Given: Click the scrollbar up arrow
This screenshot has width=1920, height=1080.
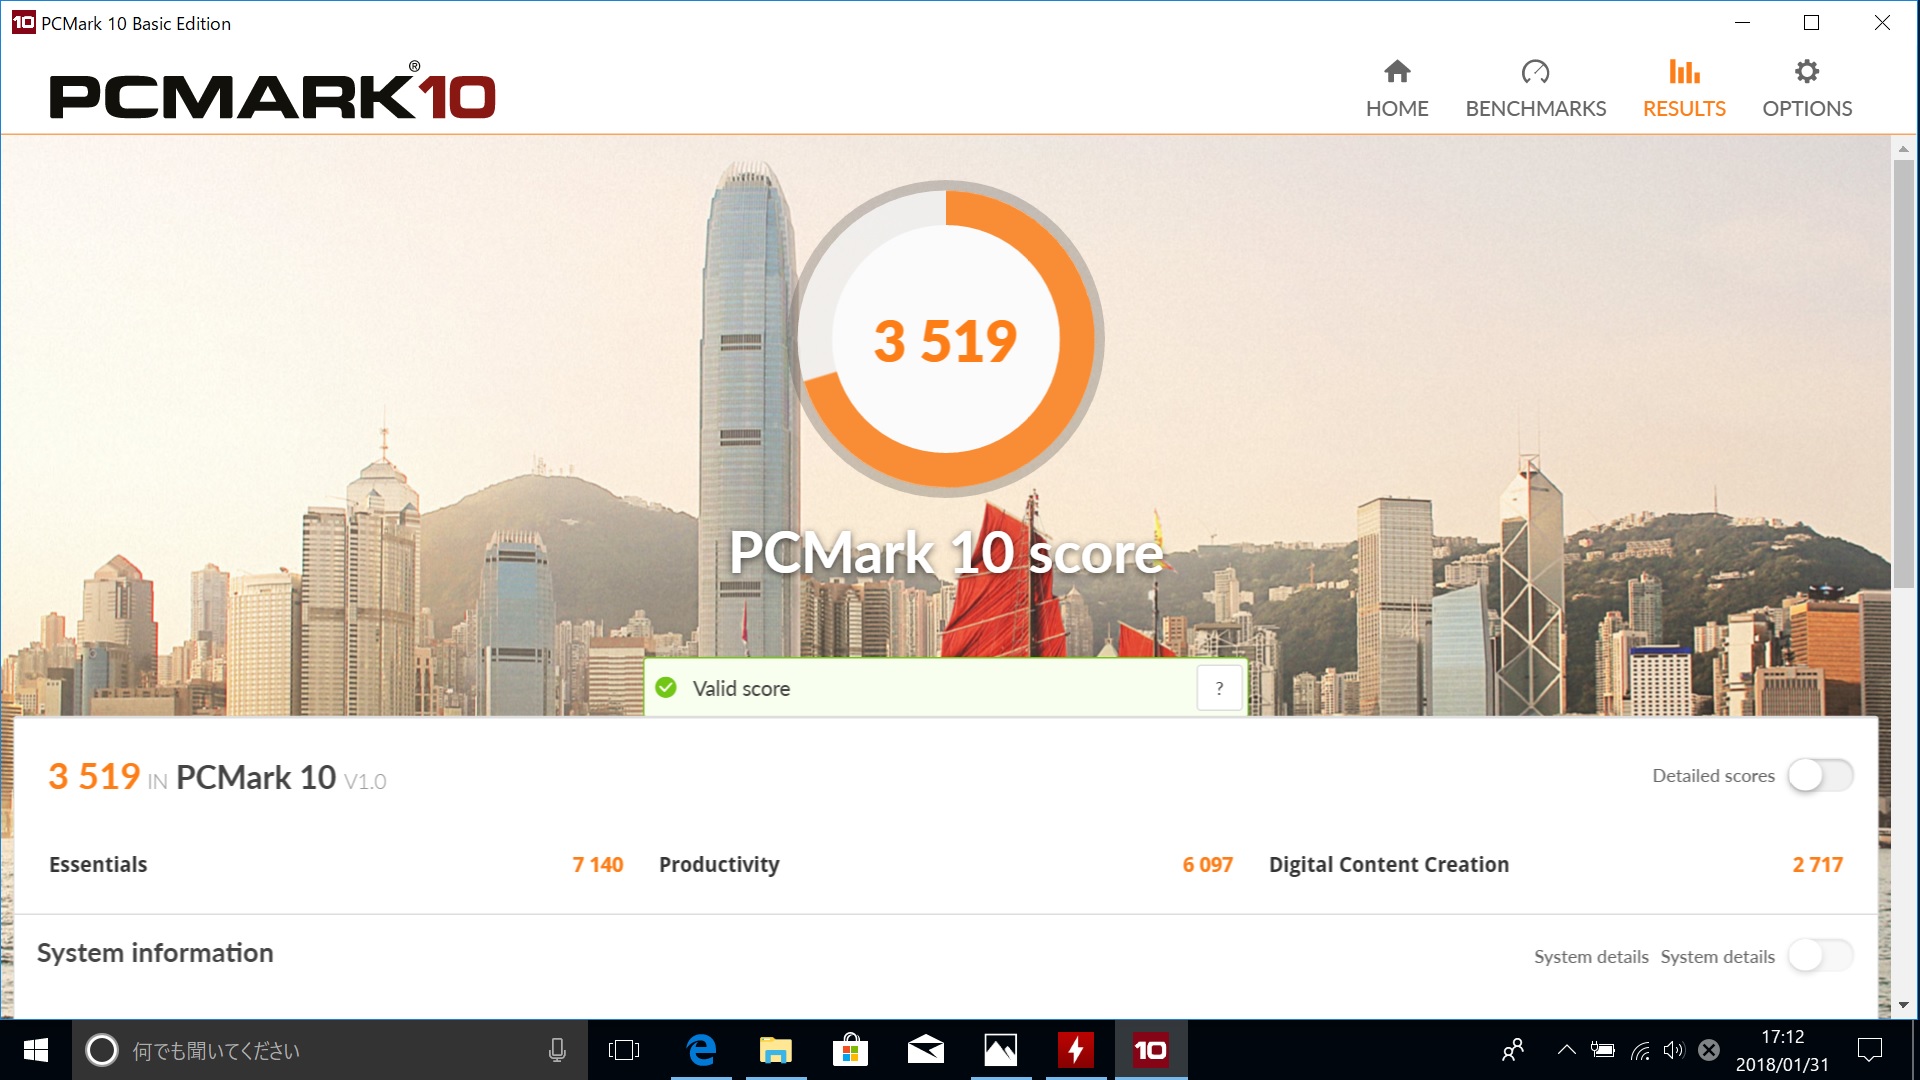Looking at the screenshot, I should 1903,149.
